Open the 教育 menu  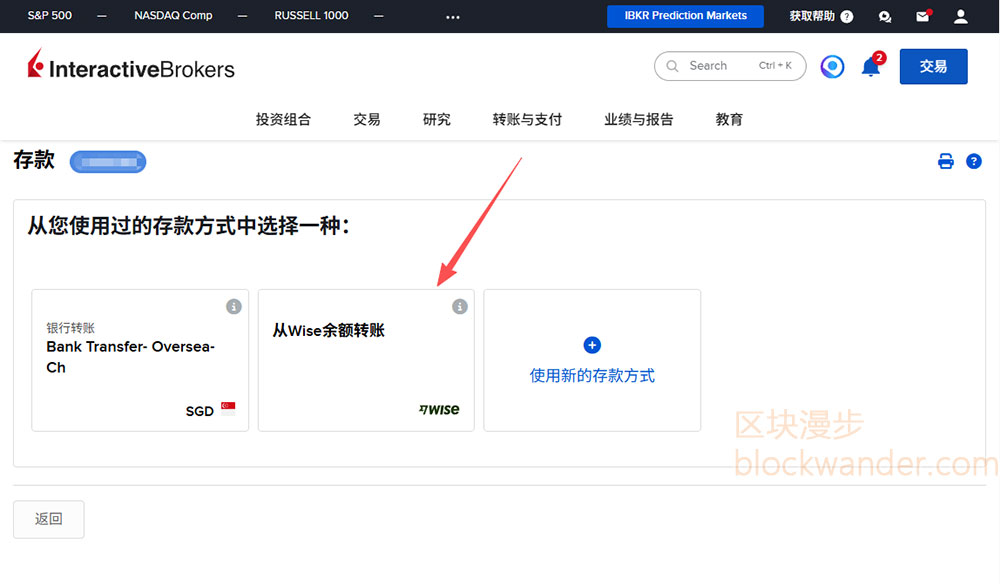729,119
